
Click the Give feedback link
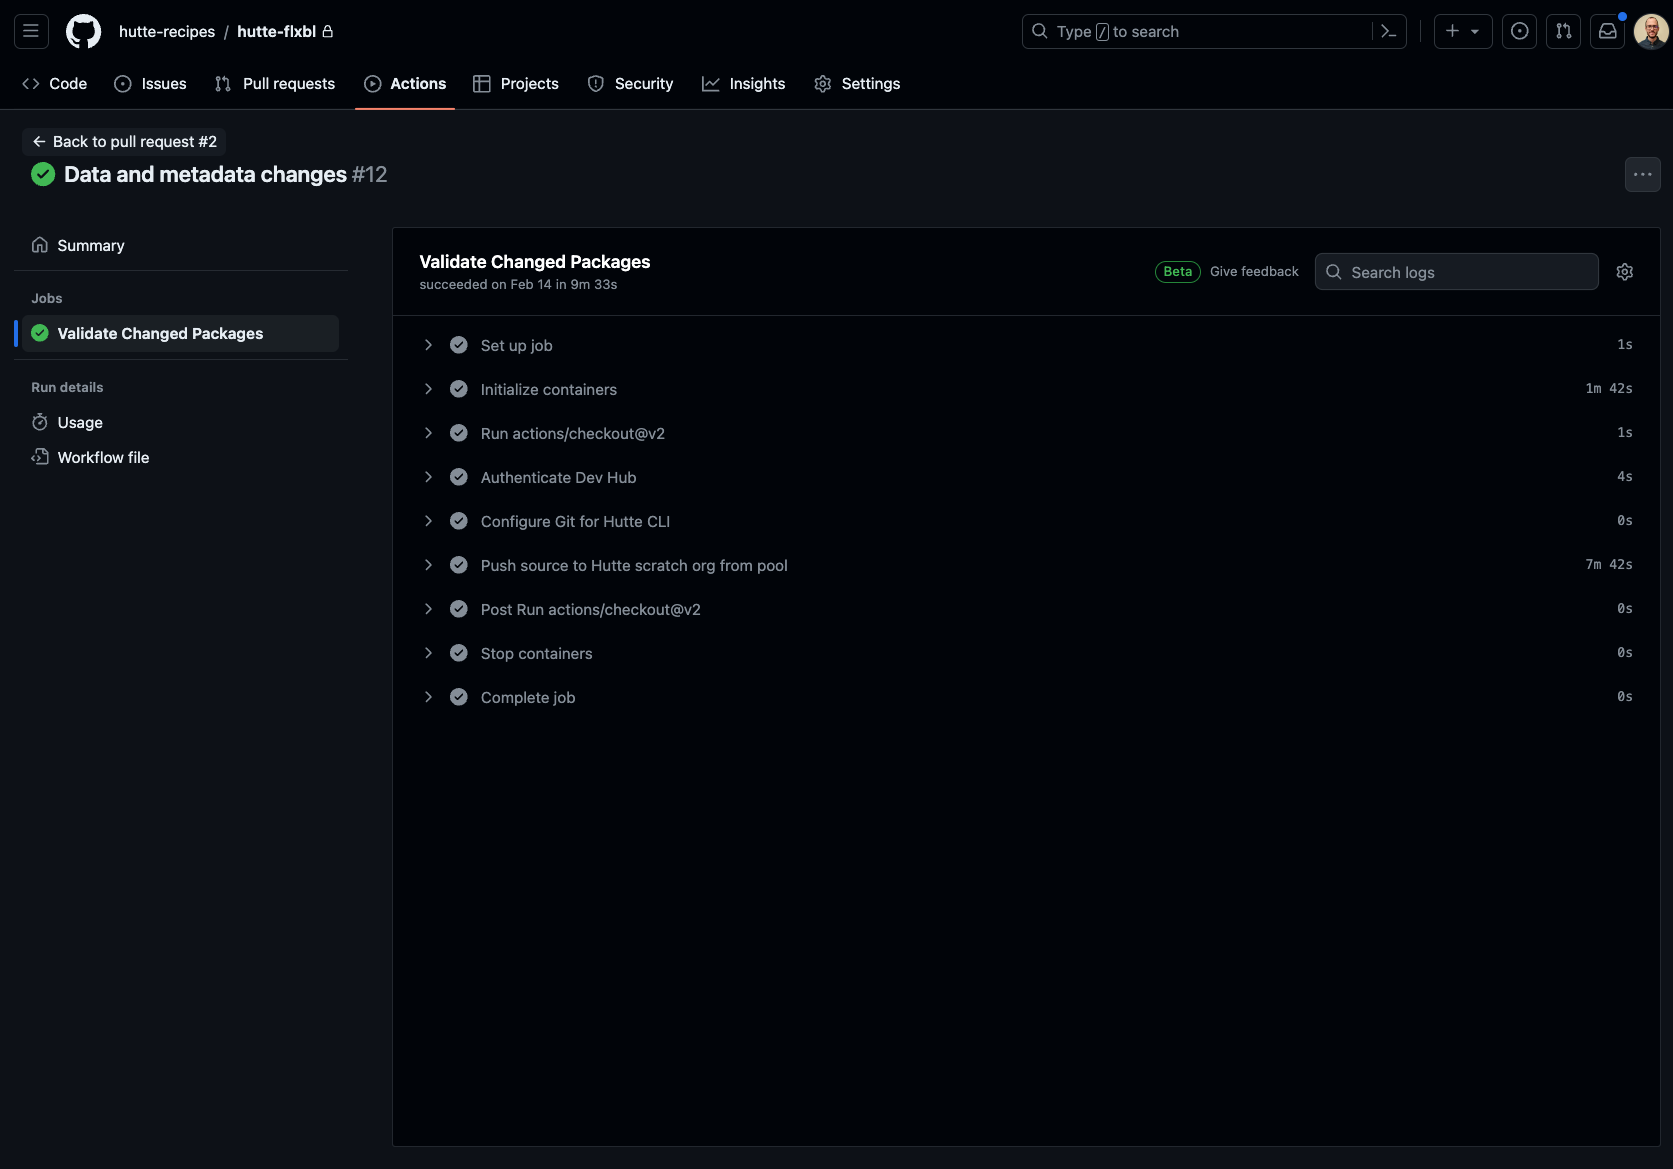(x=1254, y=272)
